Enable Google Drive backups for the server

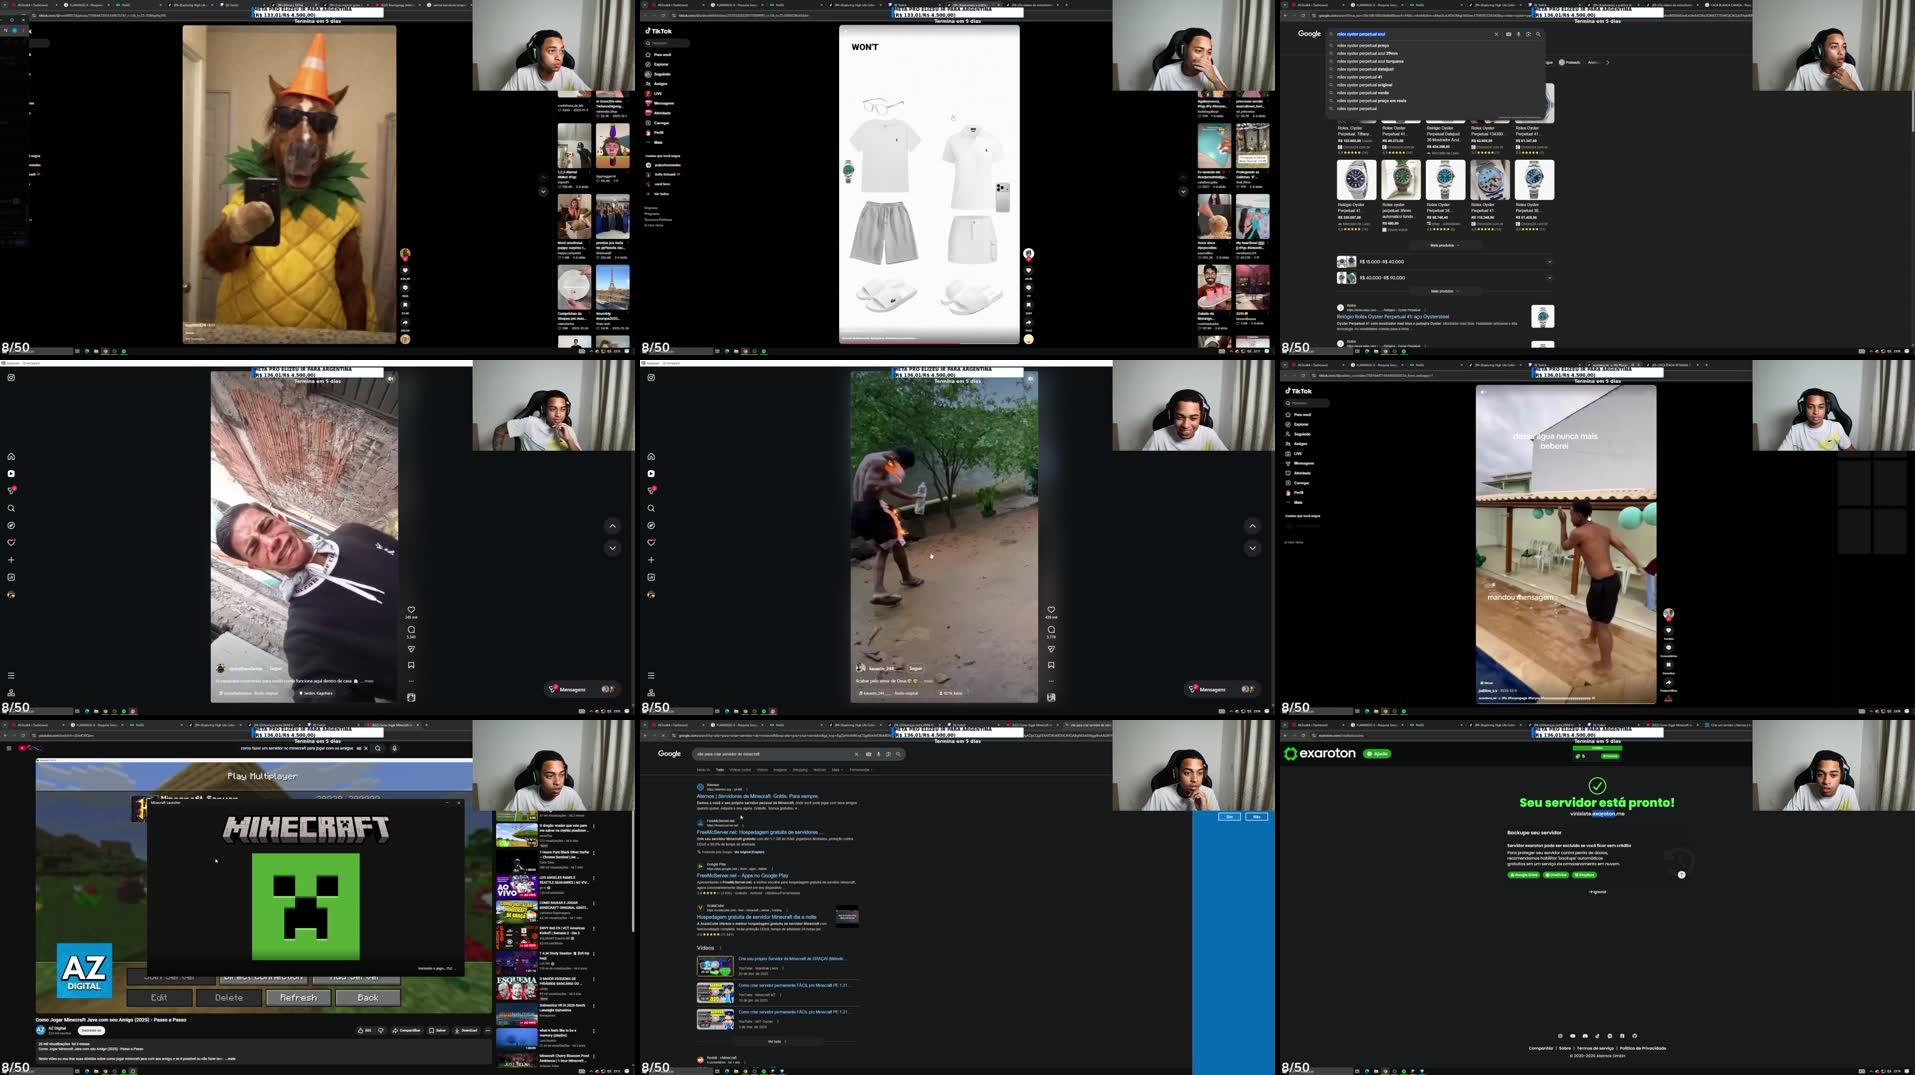coord(1524,875)
